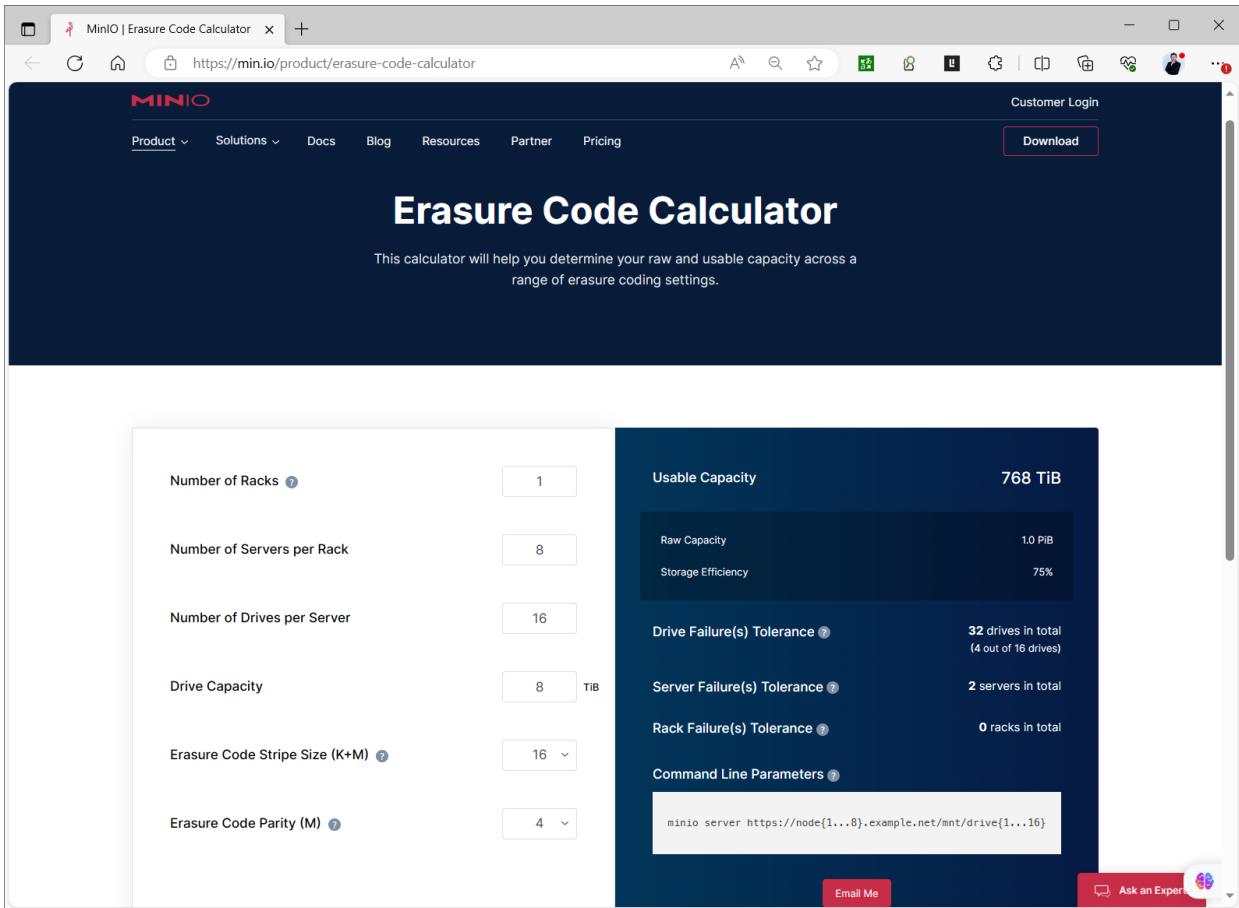1239x908 pixels.
Task: Open split screen icon
Action: pos(1042,63)
